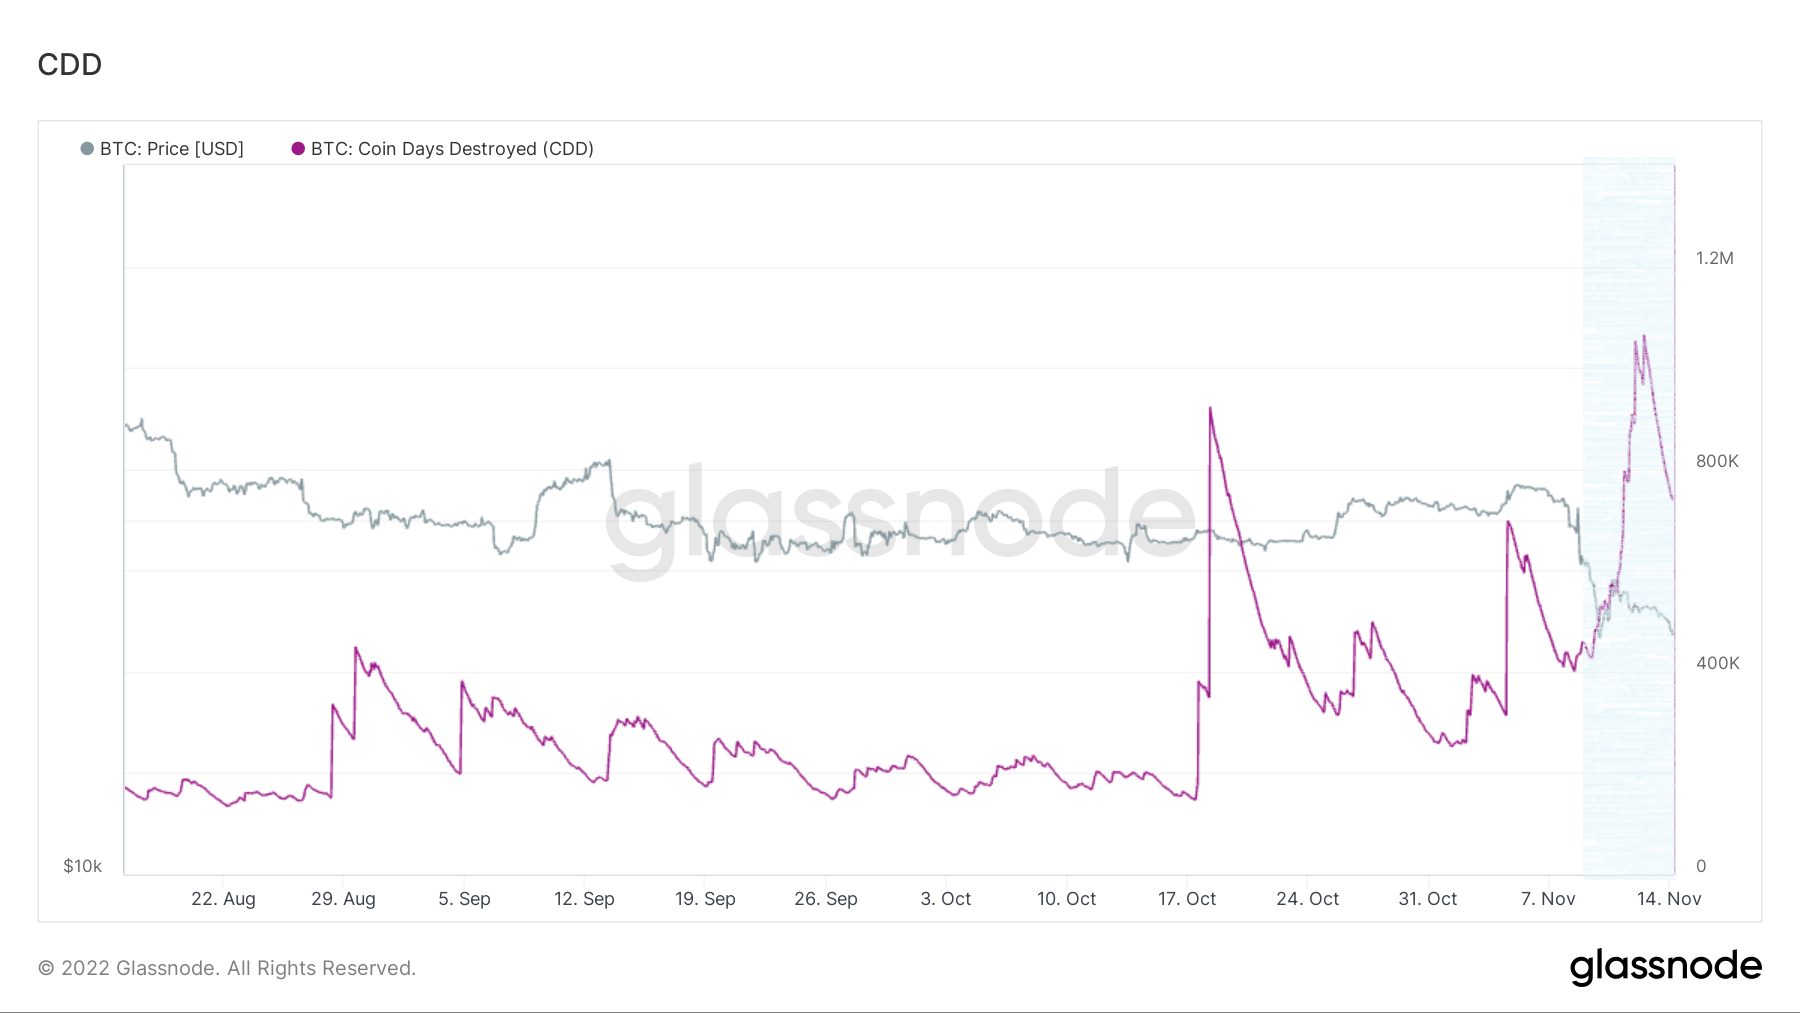Image resolution: width=1800 pixels, height=1013 pixels.
Task: Click the 1.2M right axis label
Action: [1715, 258]
